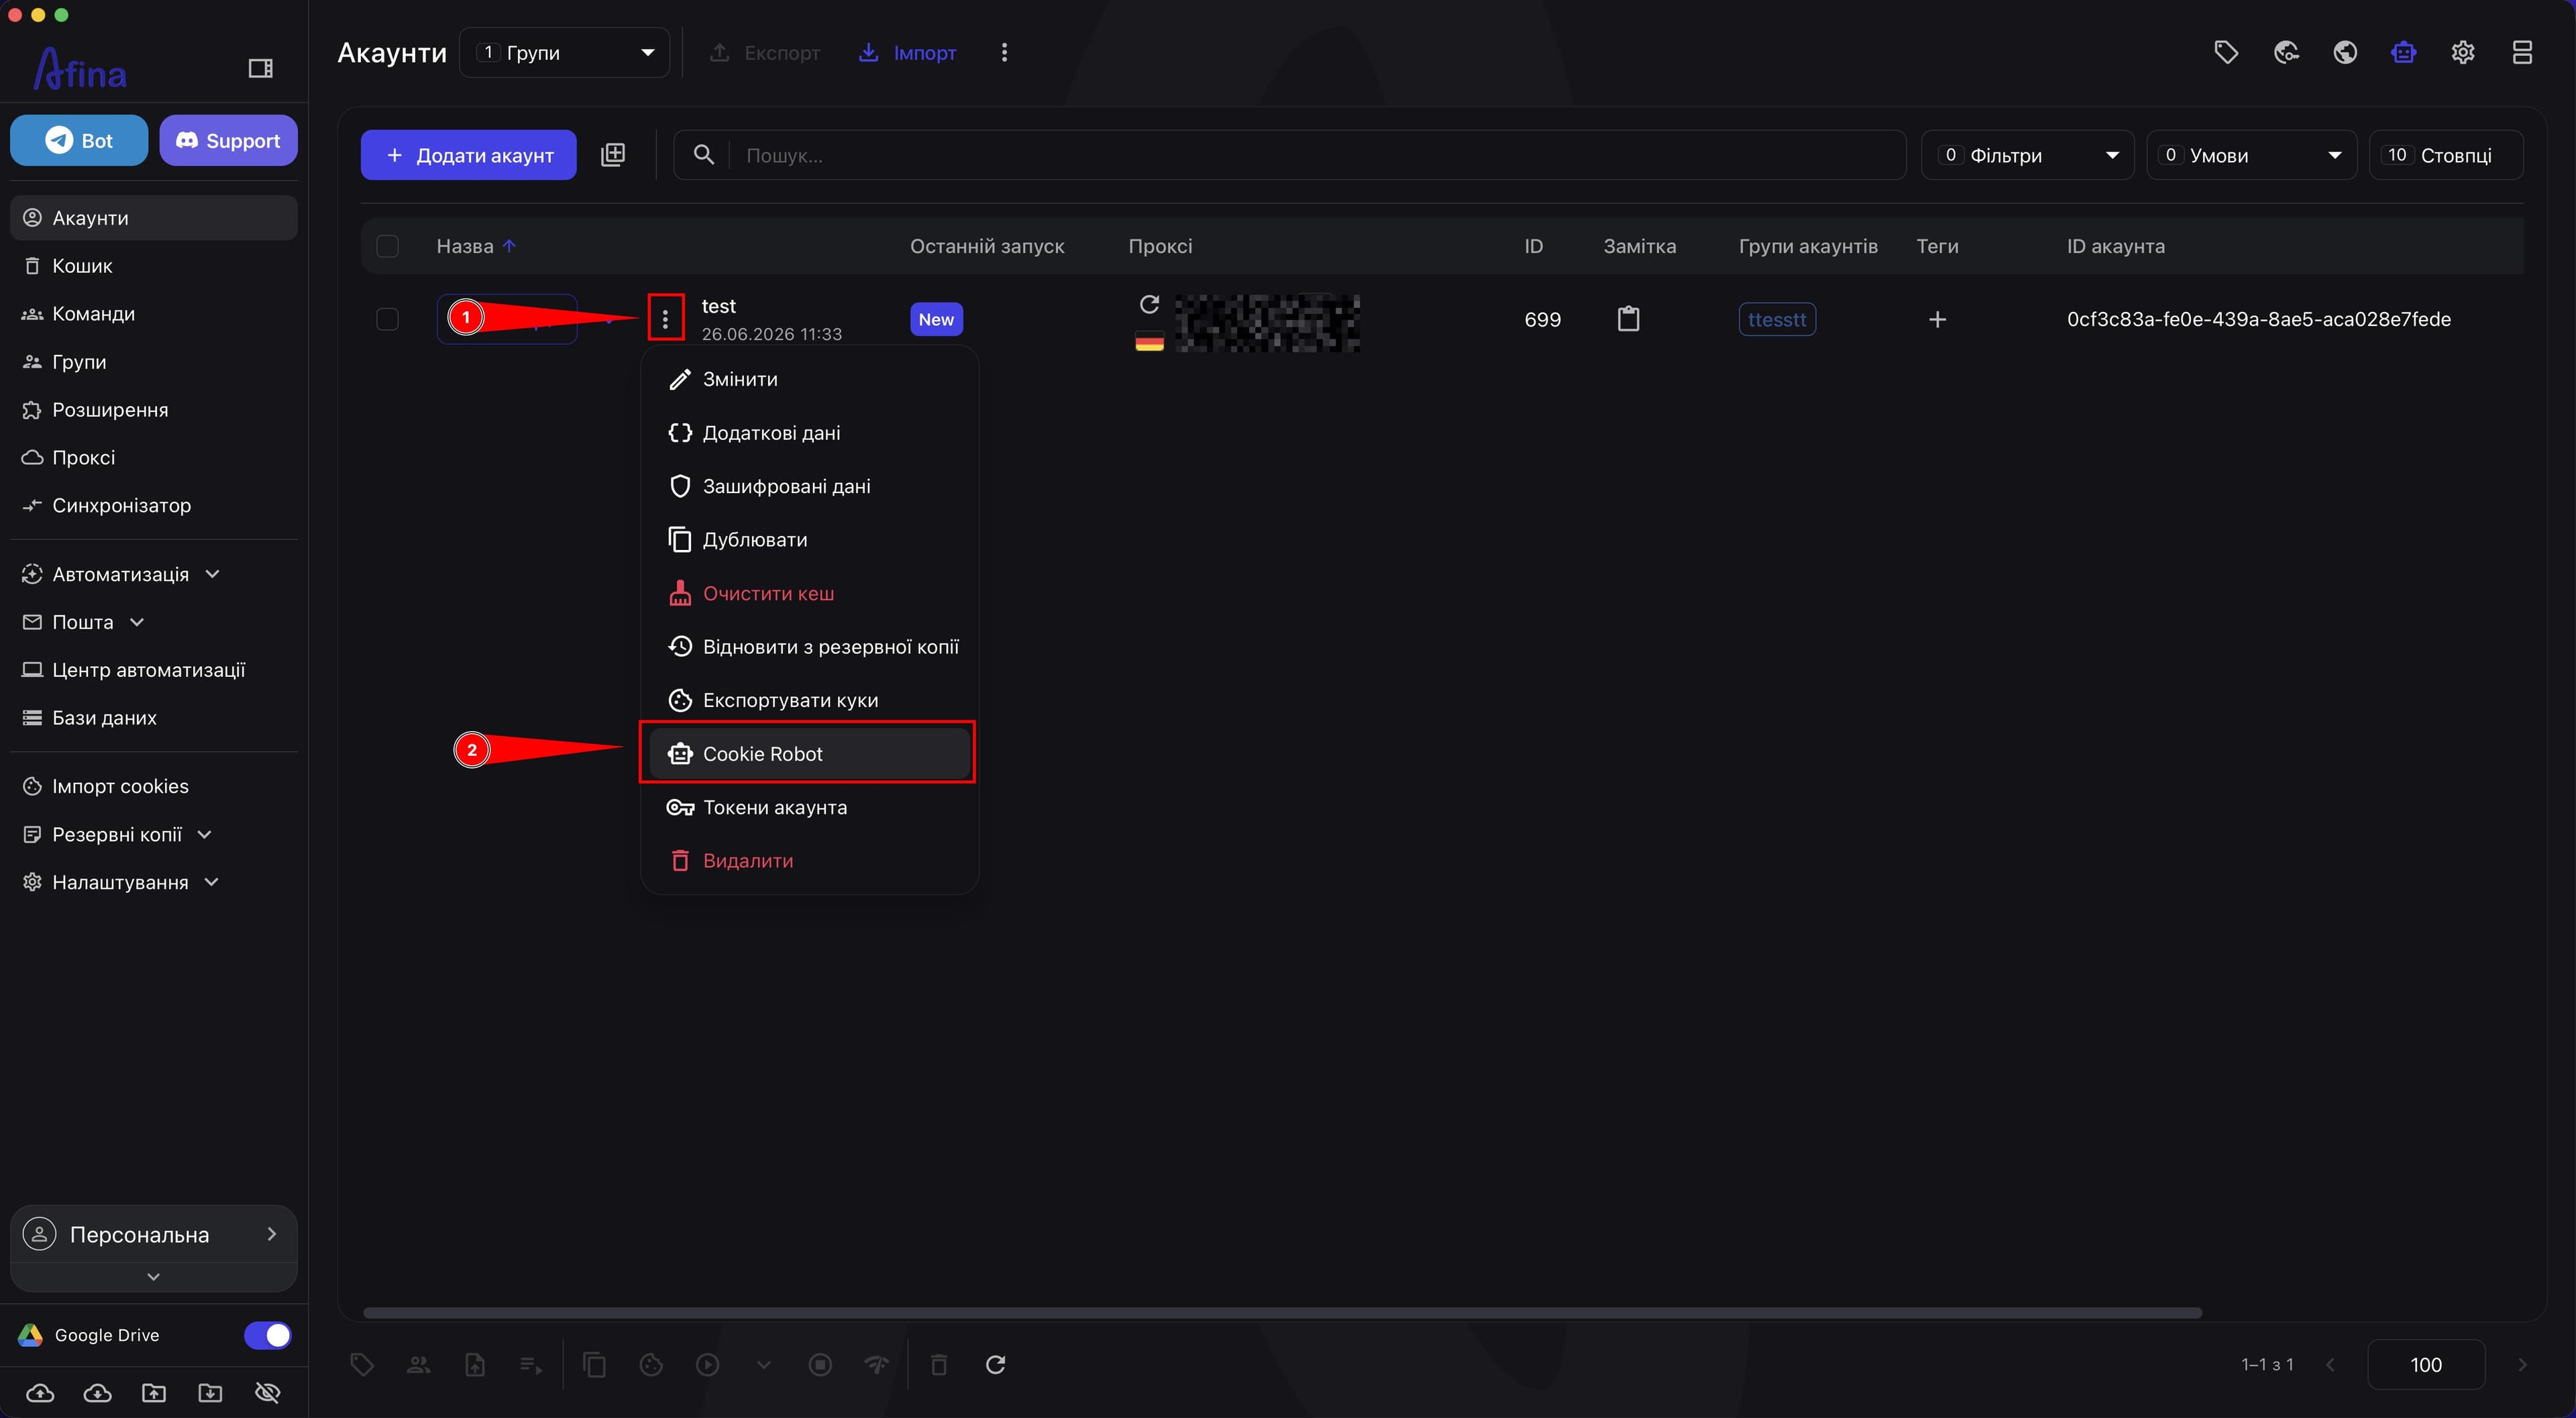Screen dimensions: 2576x1418
Task: Click the globe icon in top bar
Action: (x=2345, y=52)
